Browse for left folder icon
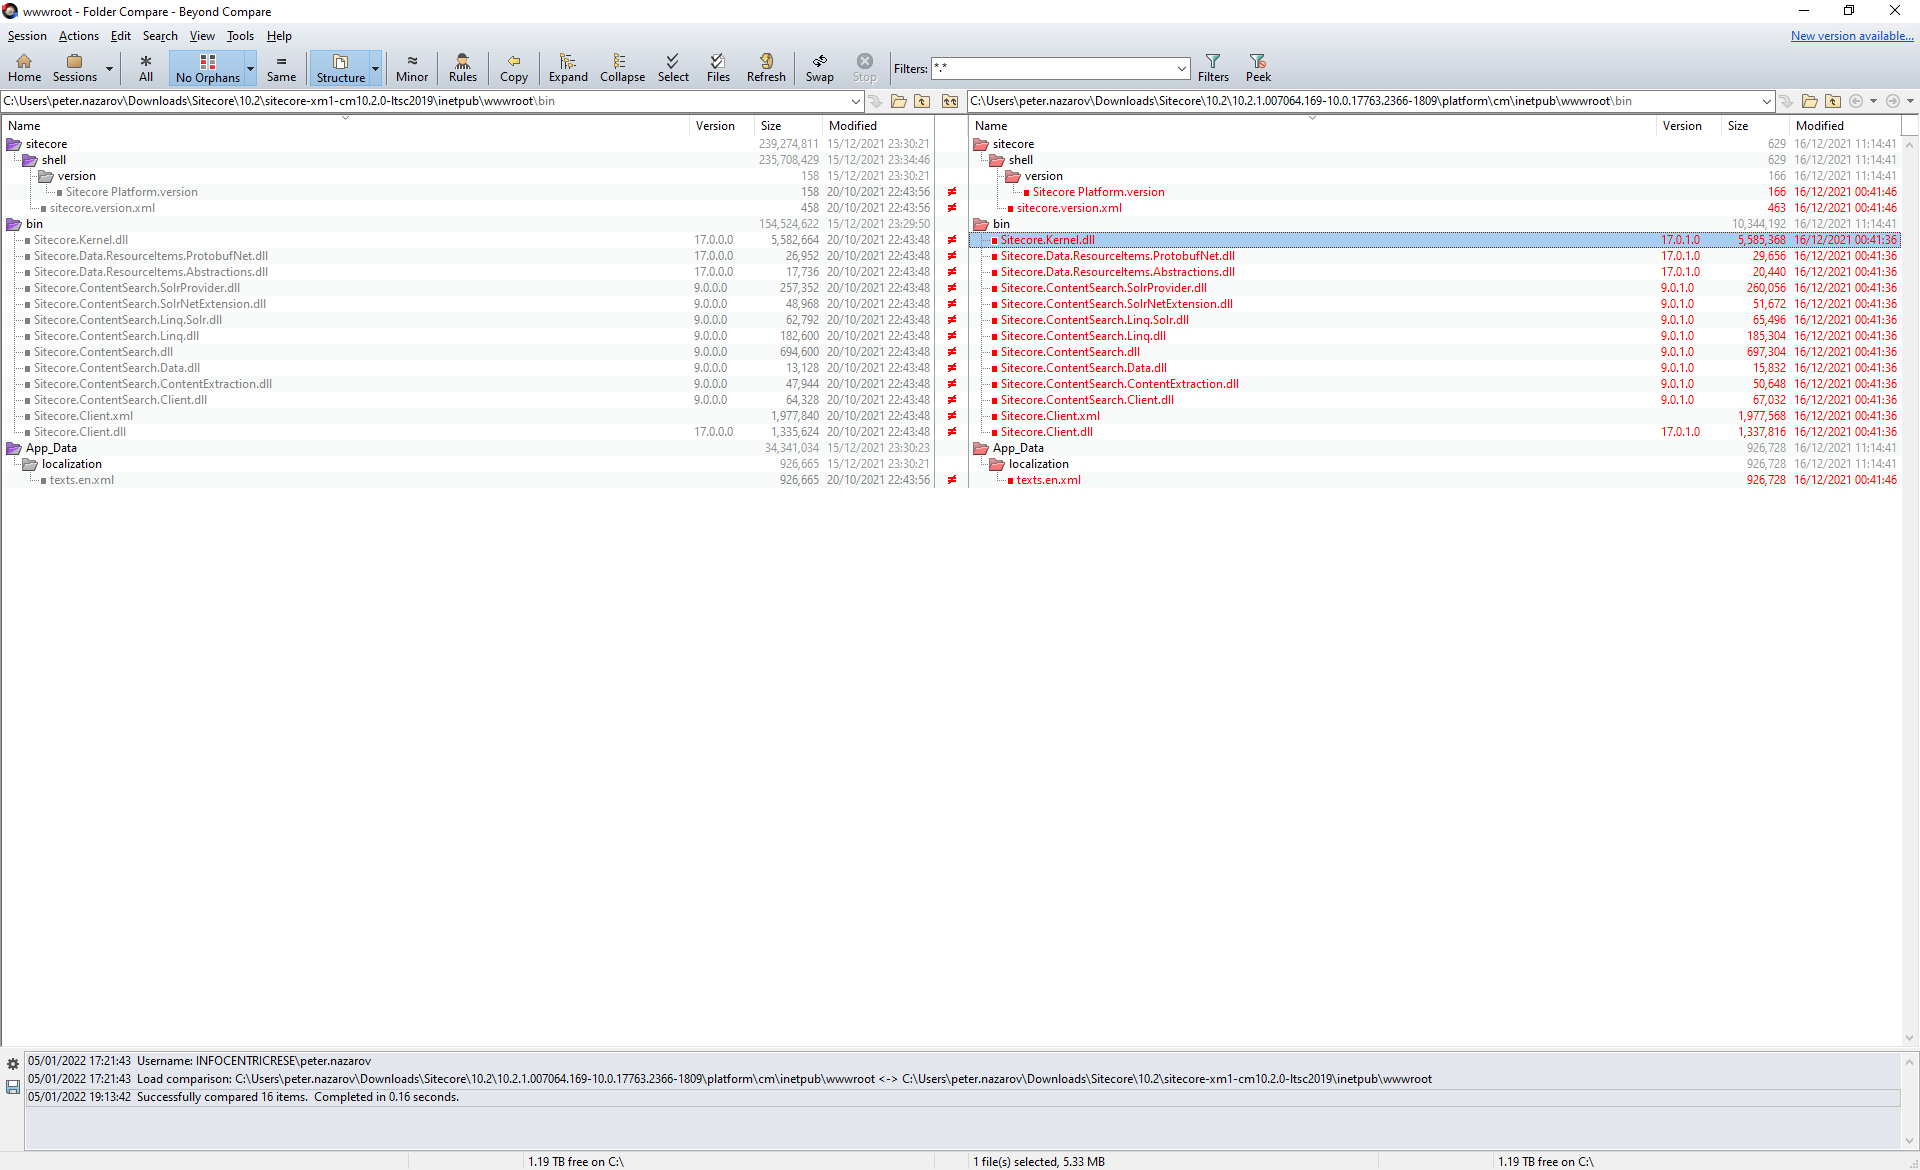1920x1170 pixels. [x=898, y=101]
